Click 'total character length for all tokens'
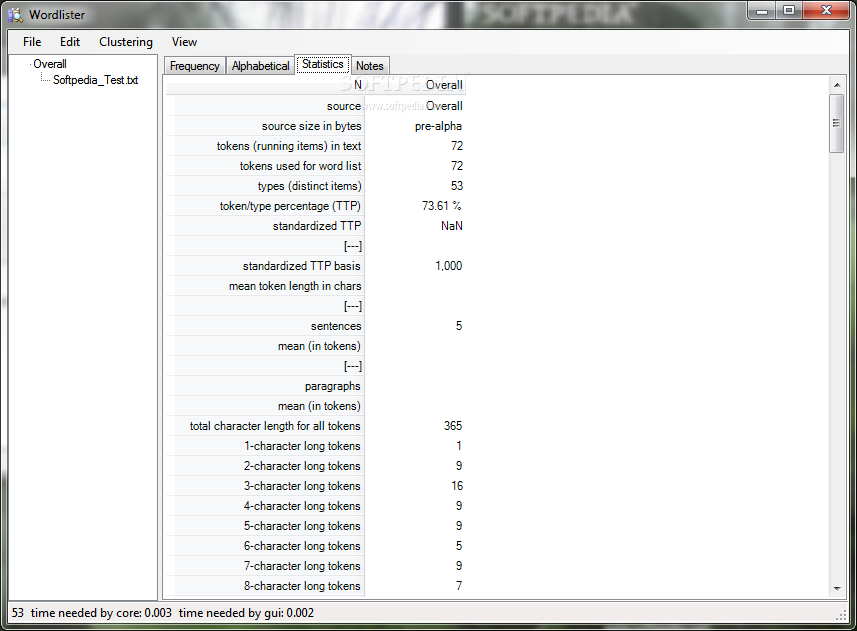The width and height of the screenshot is (857, 631). coord(275,426)
